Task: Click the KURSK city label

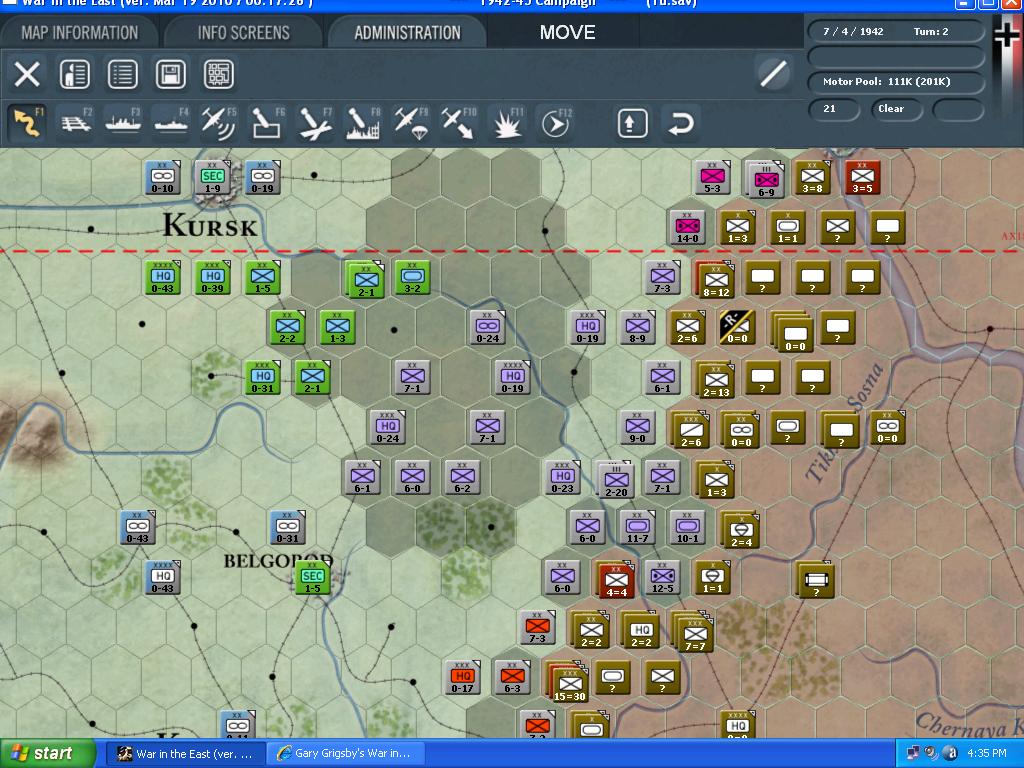Action: [x=210, y=226]
